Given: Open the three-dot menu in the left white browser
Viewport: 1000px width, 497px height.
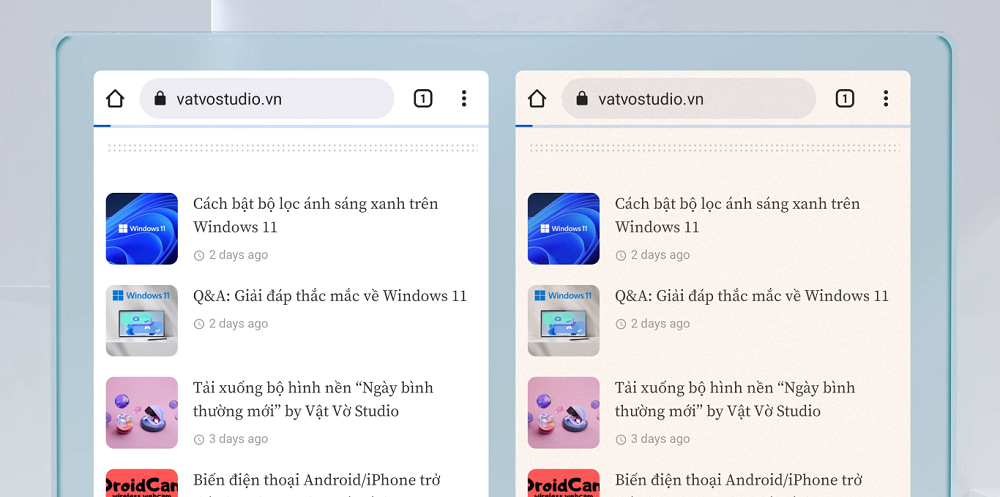Looking at the screenshot, I should (x=464, y=98).
